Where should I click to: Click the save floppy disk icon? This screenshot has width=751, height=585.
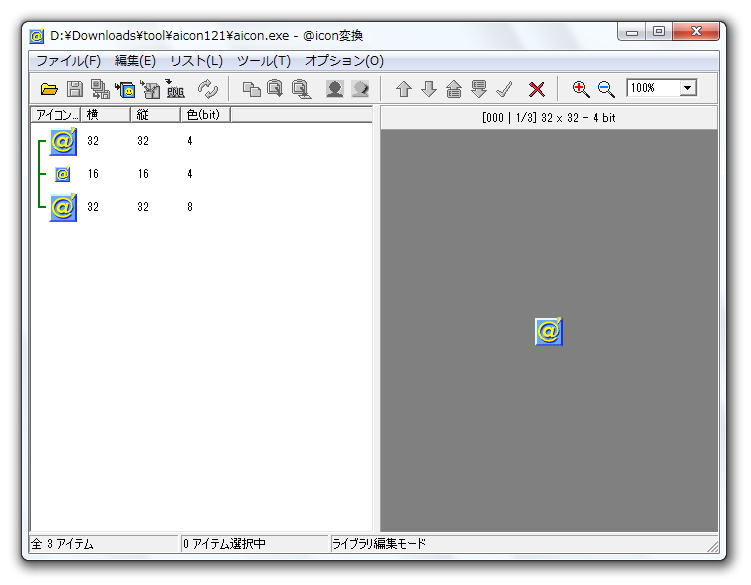point(75,89)
